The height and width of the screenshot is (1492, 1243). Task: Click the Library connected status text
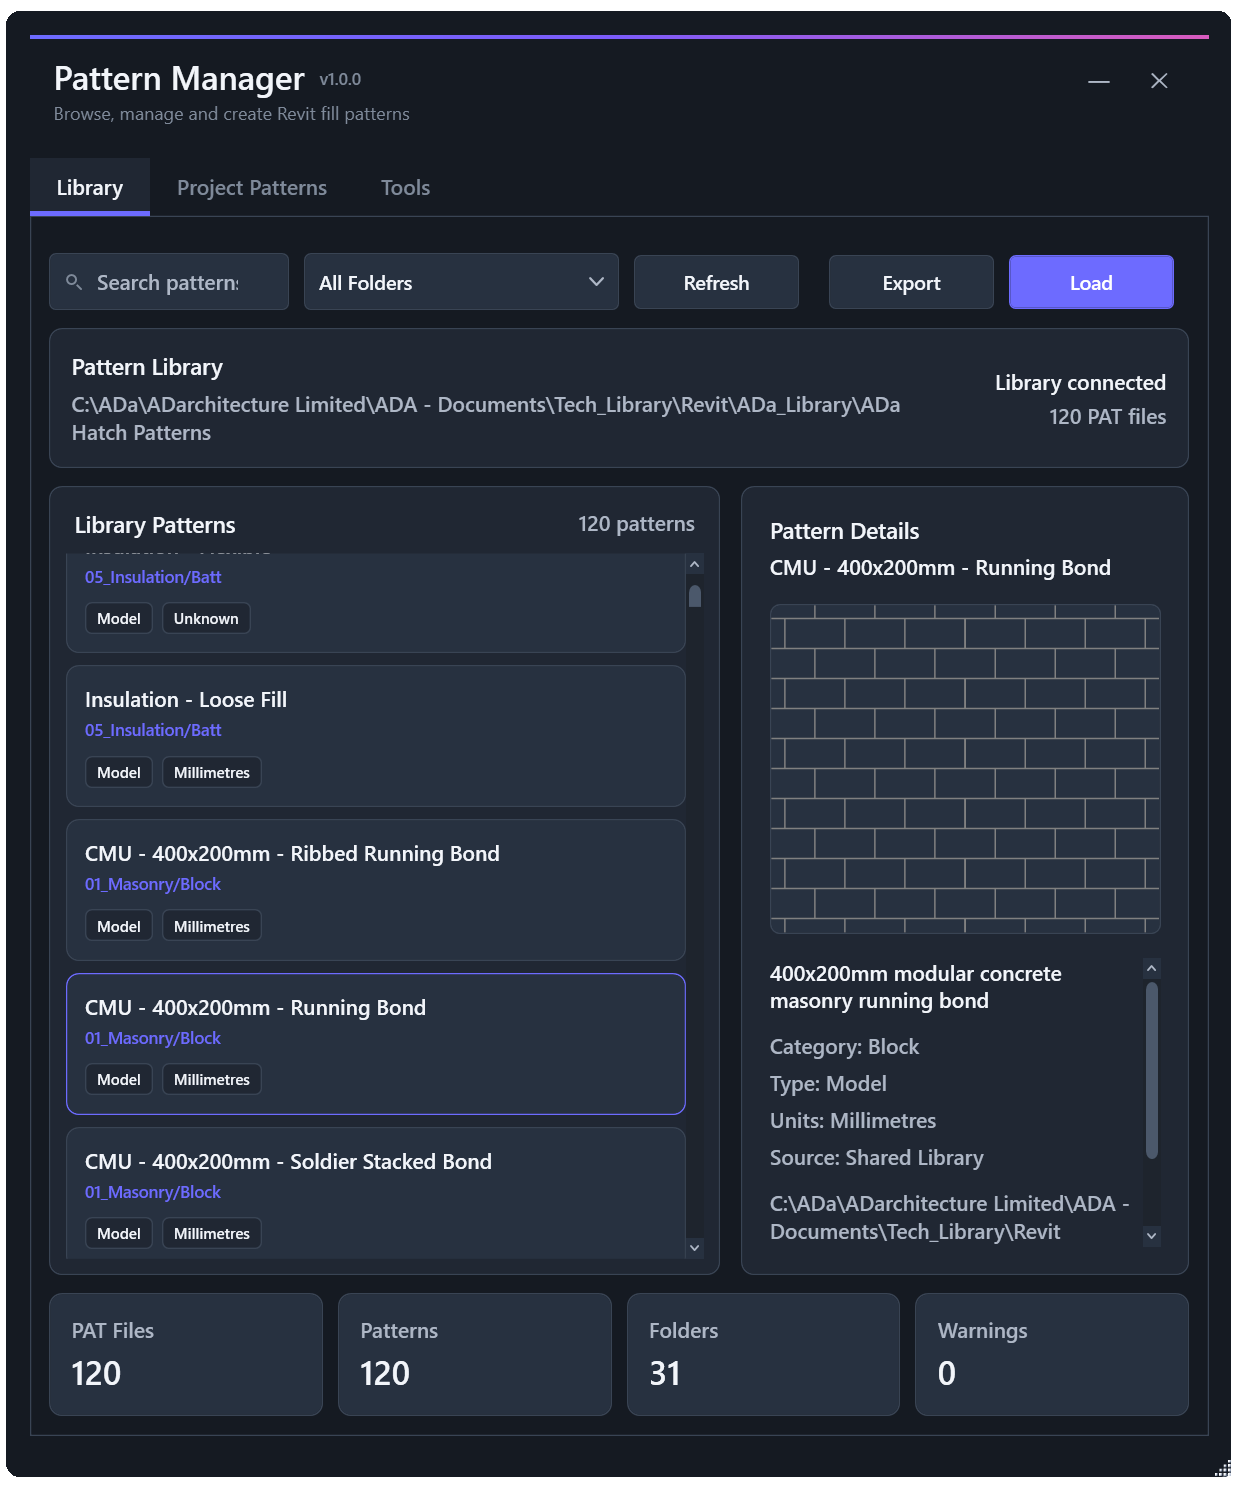click(1080, 383)
